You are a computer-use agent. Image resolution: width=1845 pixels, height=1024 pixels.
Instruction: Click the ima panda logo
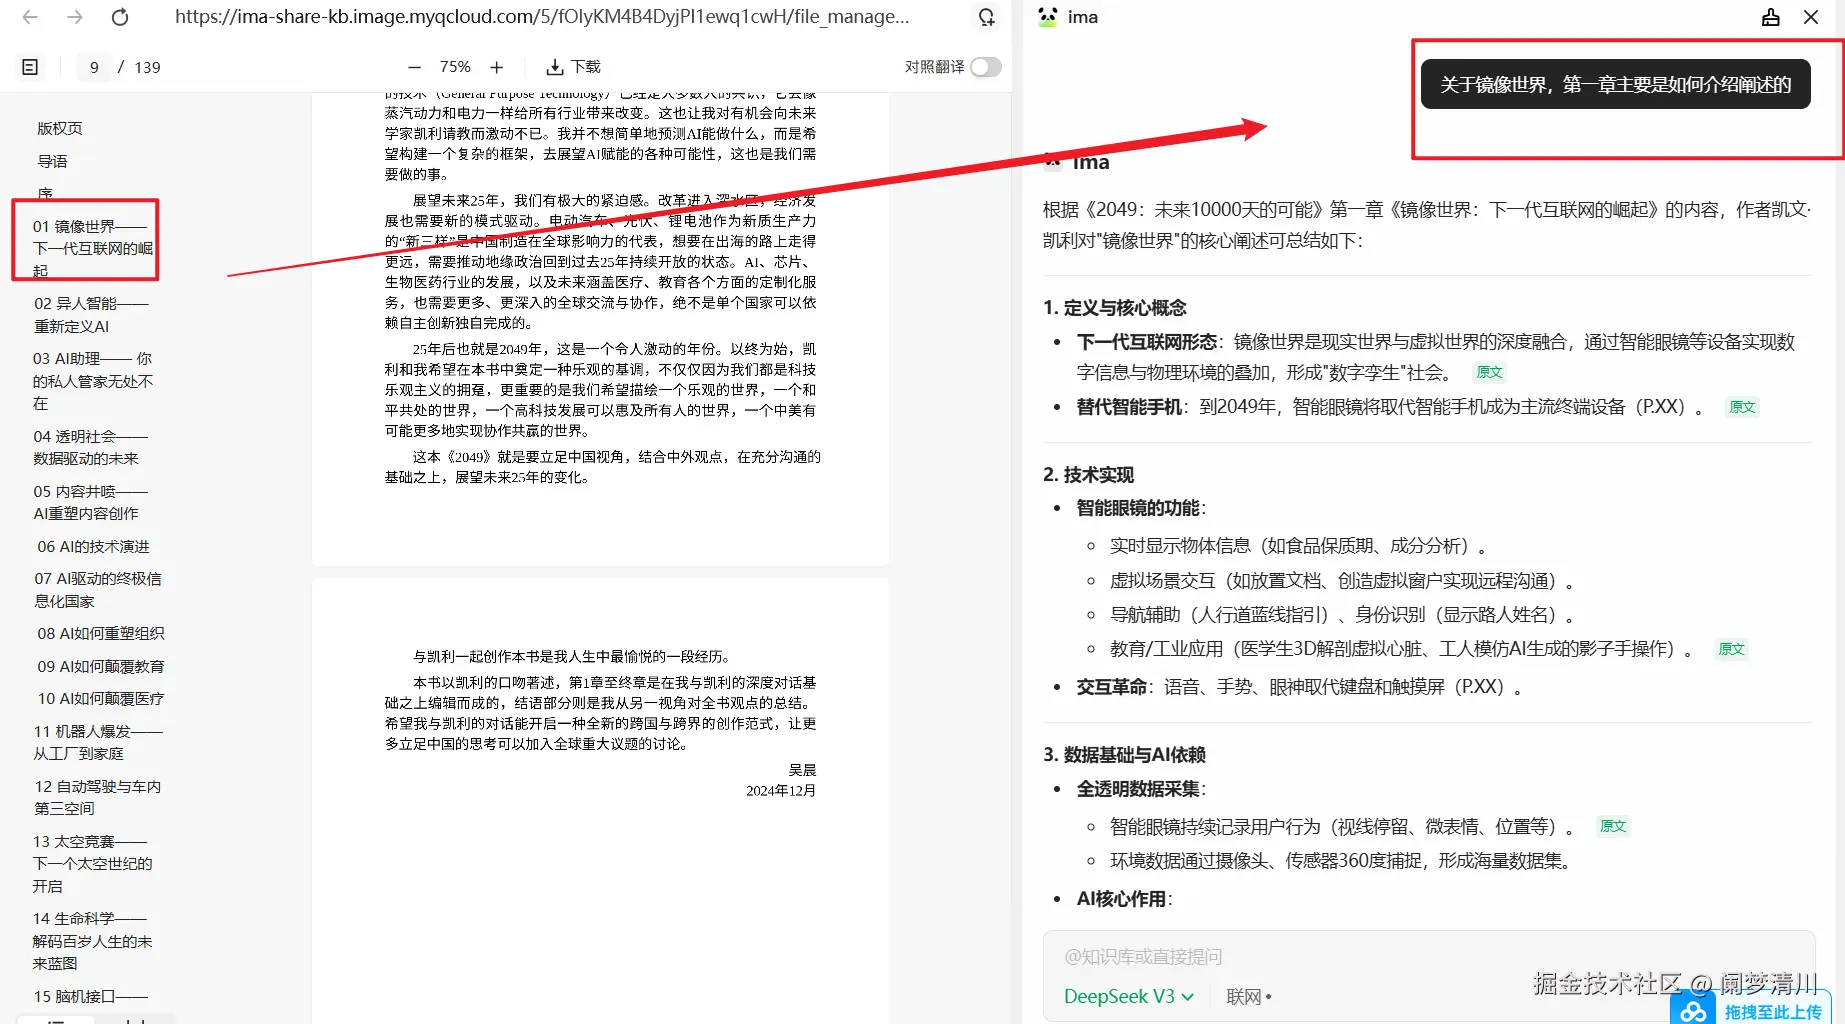coord(1048,17)
